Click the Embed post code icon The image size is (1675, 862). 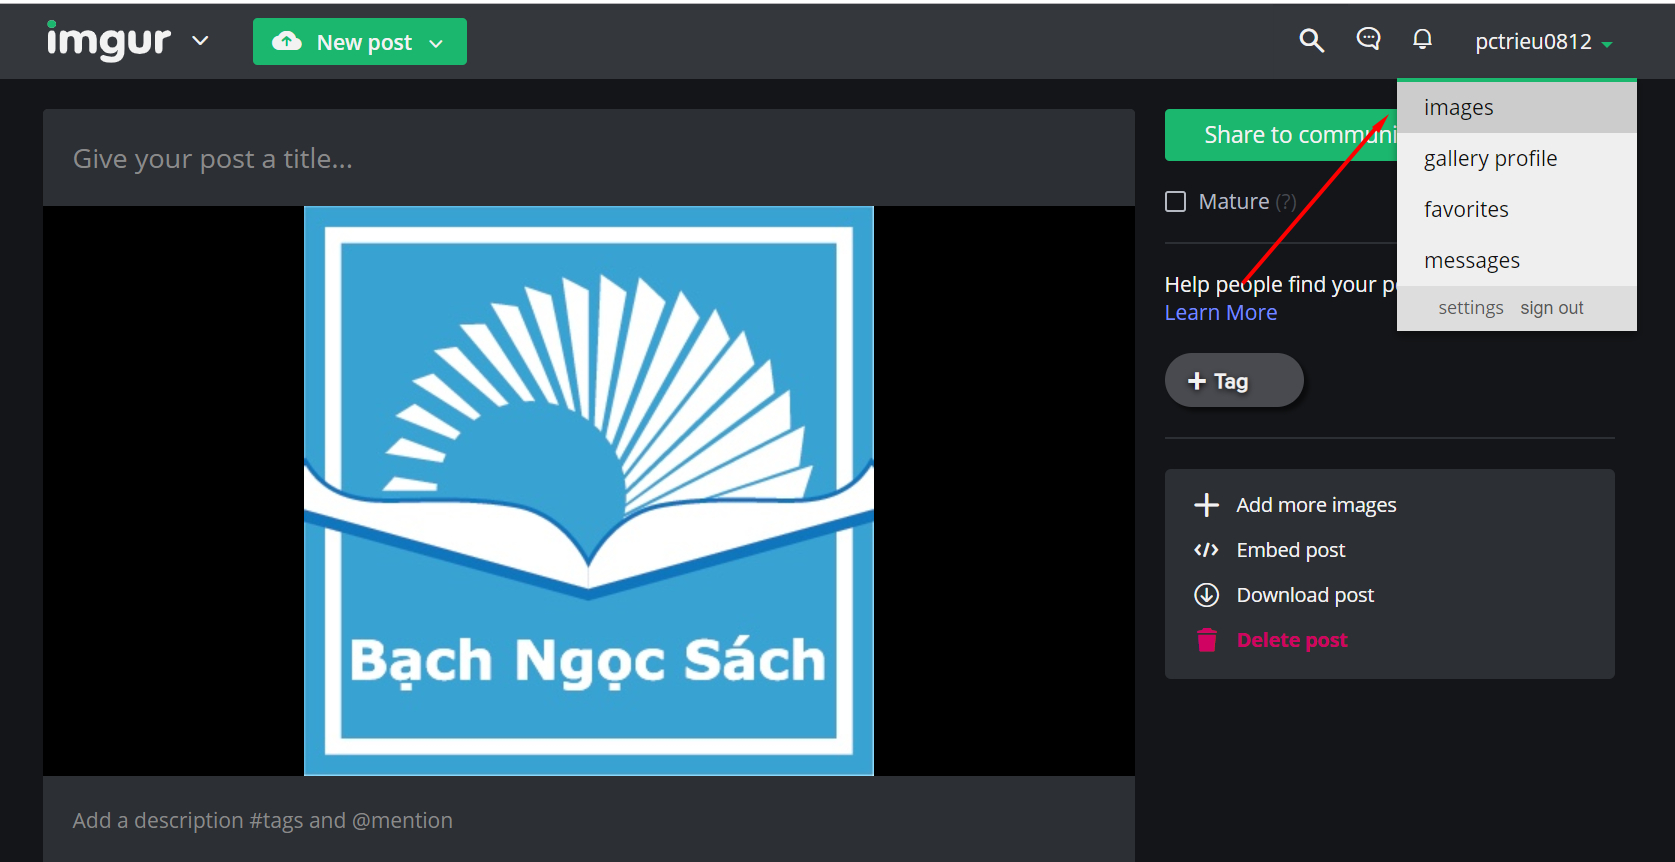click(1206, 550)
